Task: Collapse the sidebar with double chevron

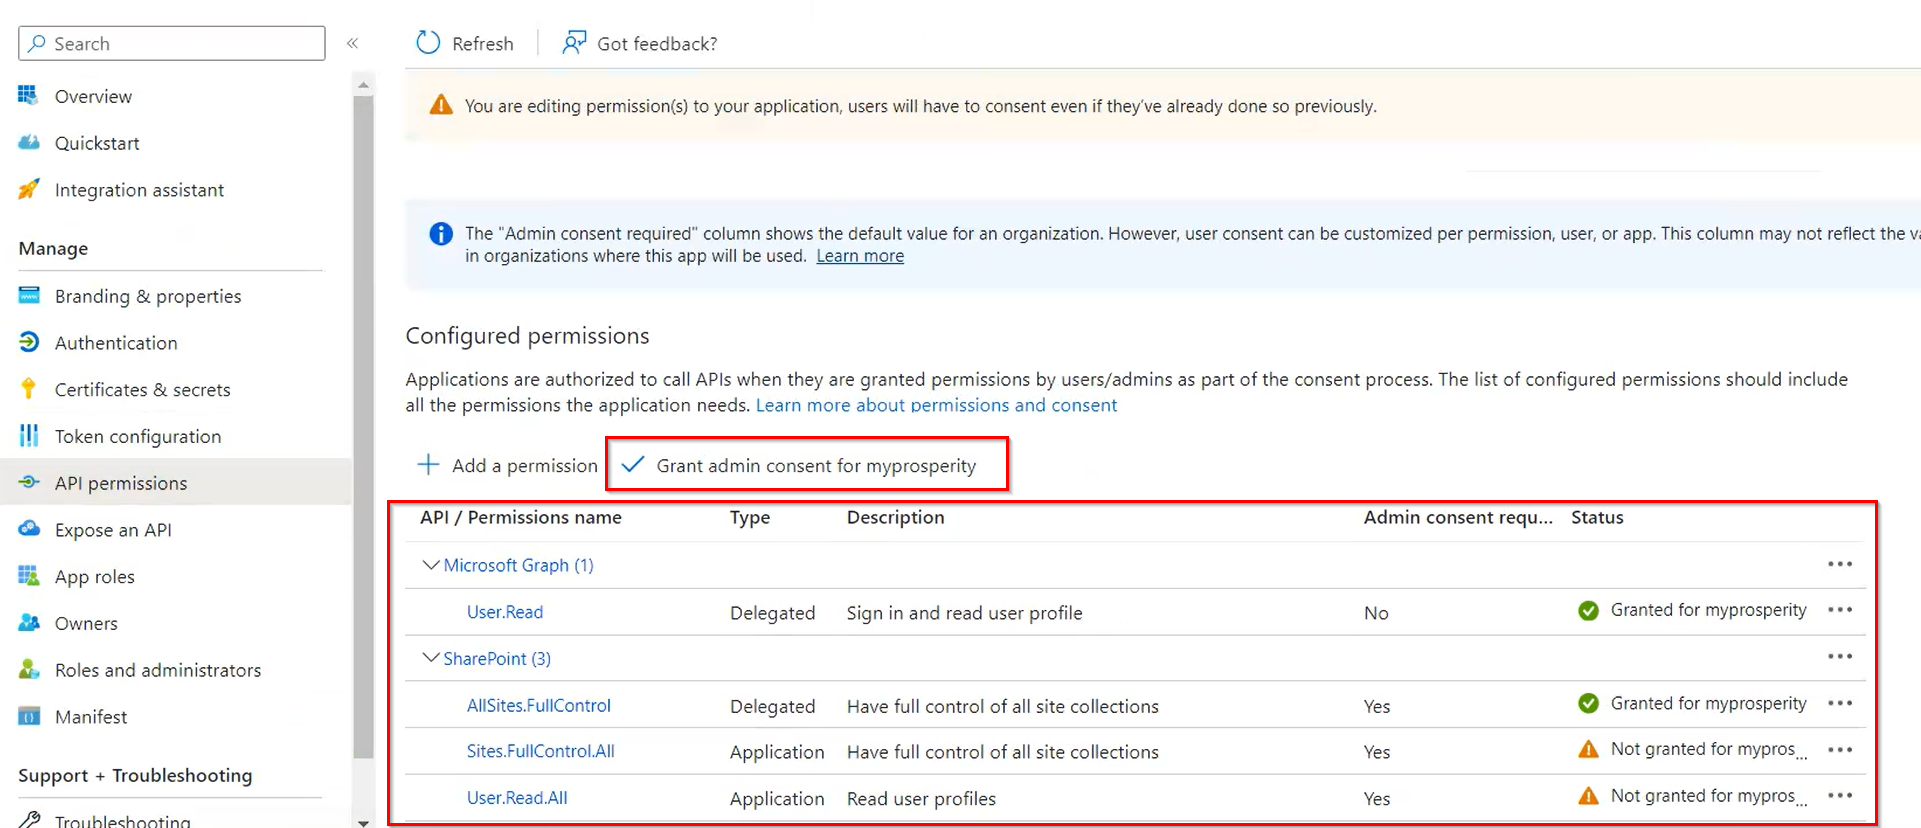Action: 352,43
